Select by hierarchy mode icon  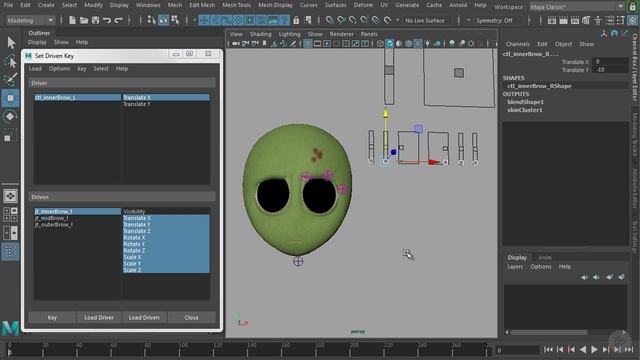click(x=152, y=20)
